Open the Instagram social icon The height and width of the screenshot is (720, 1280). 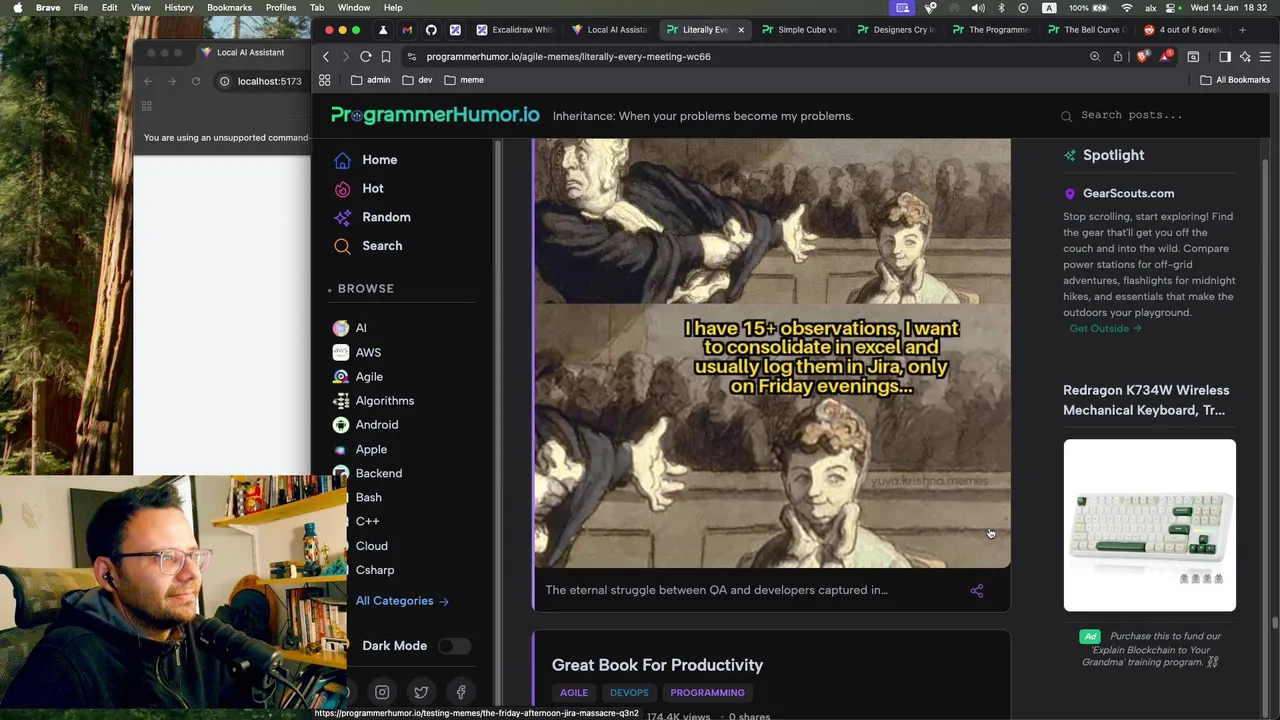382,692
